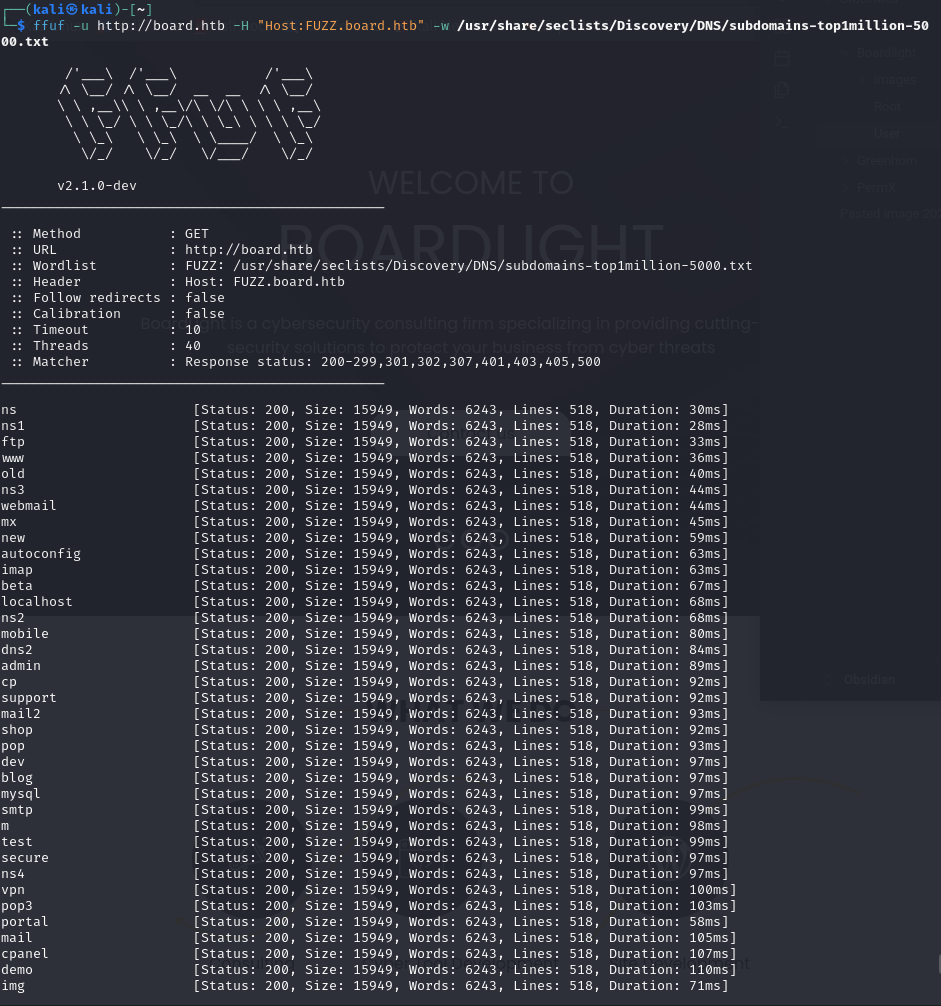The image size is (941, 1006).
Task: Click the 'mobile' result row name
Action: [x=24, y=634]
